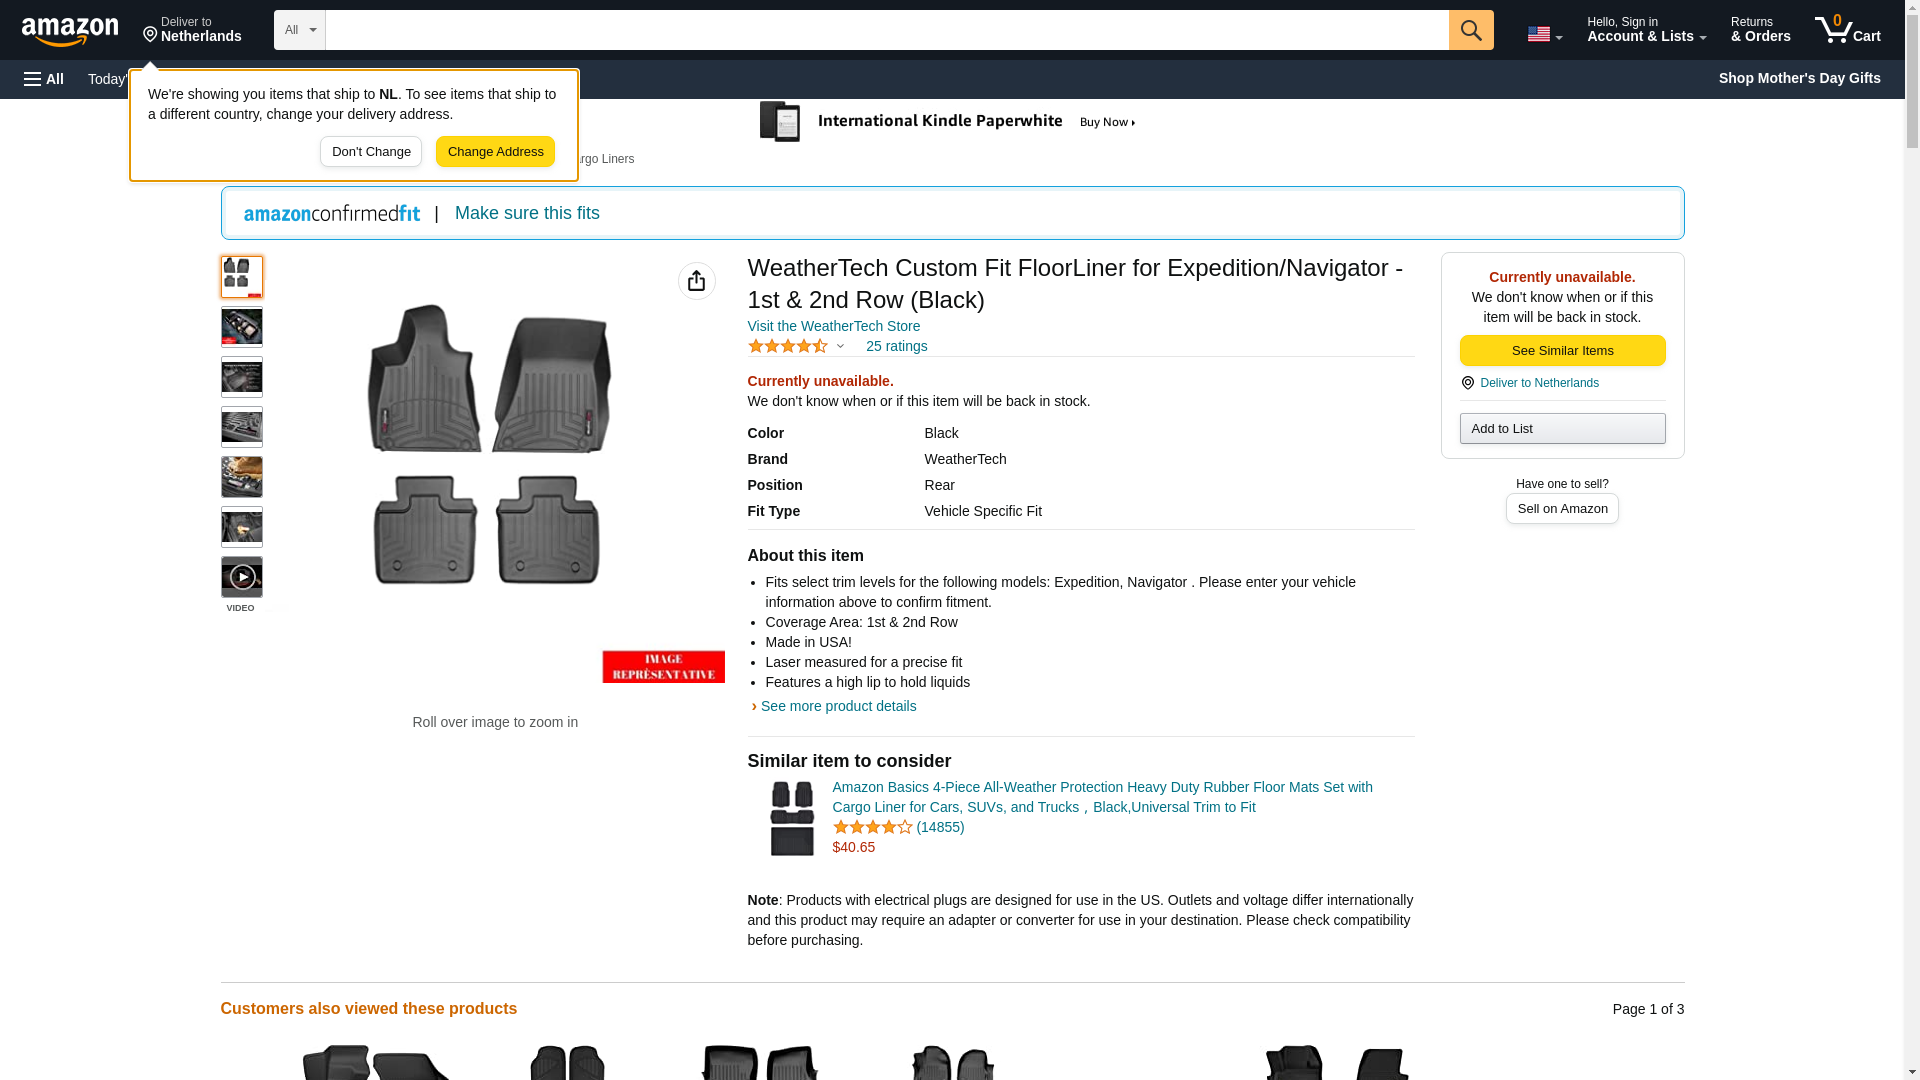The width and height of the screenshot is (1920, 1080).
Task: Click the US flag language selector
Action: [x=1543, y=34]
